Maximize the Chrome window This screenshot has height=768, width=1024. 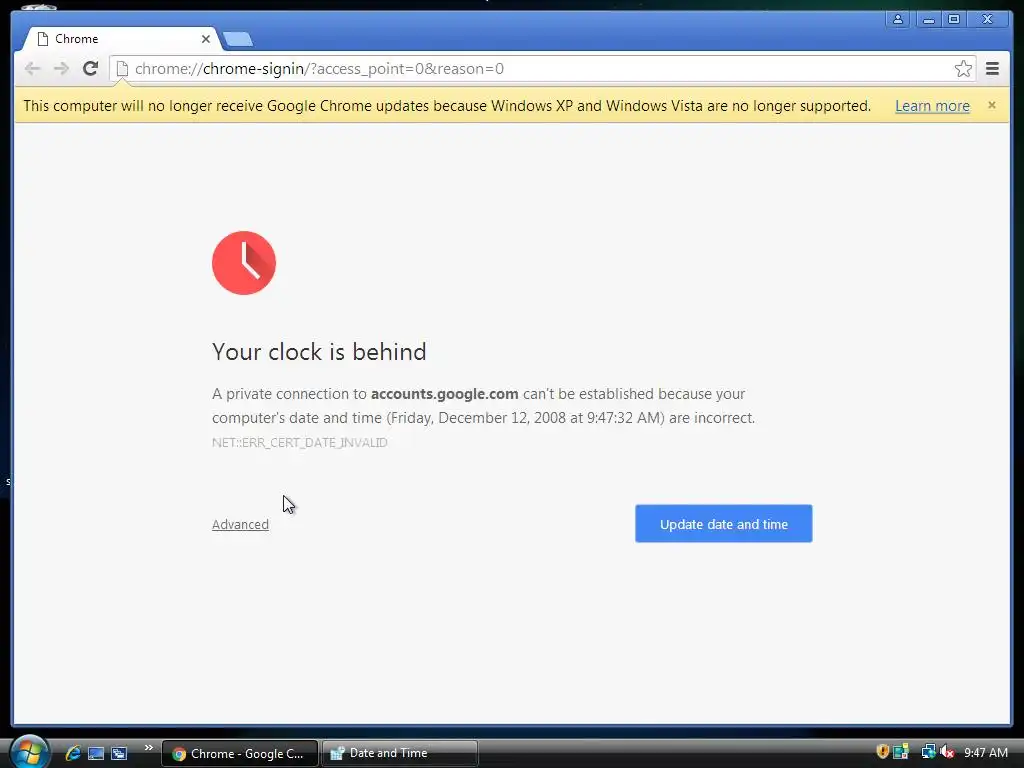pos(953,19)
